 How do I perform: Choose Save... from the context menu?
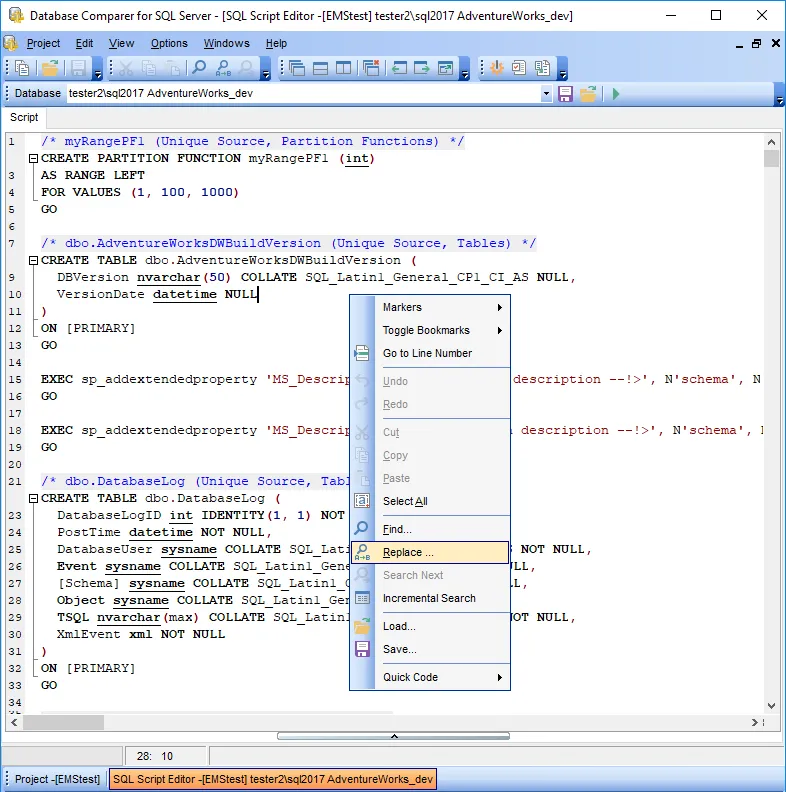pyautogui.click(x=430, y=649)
